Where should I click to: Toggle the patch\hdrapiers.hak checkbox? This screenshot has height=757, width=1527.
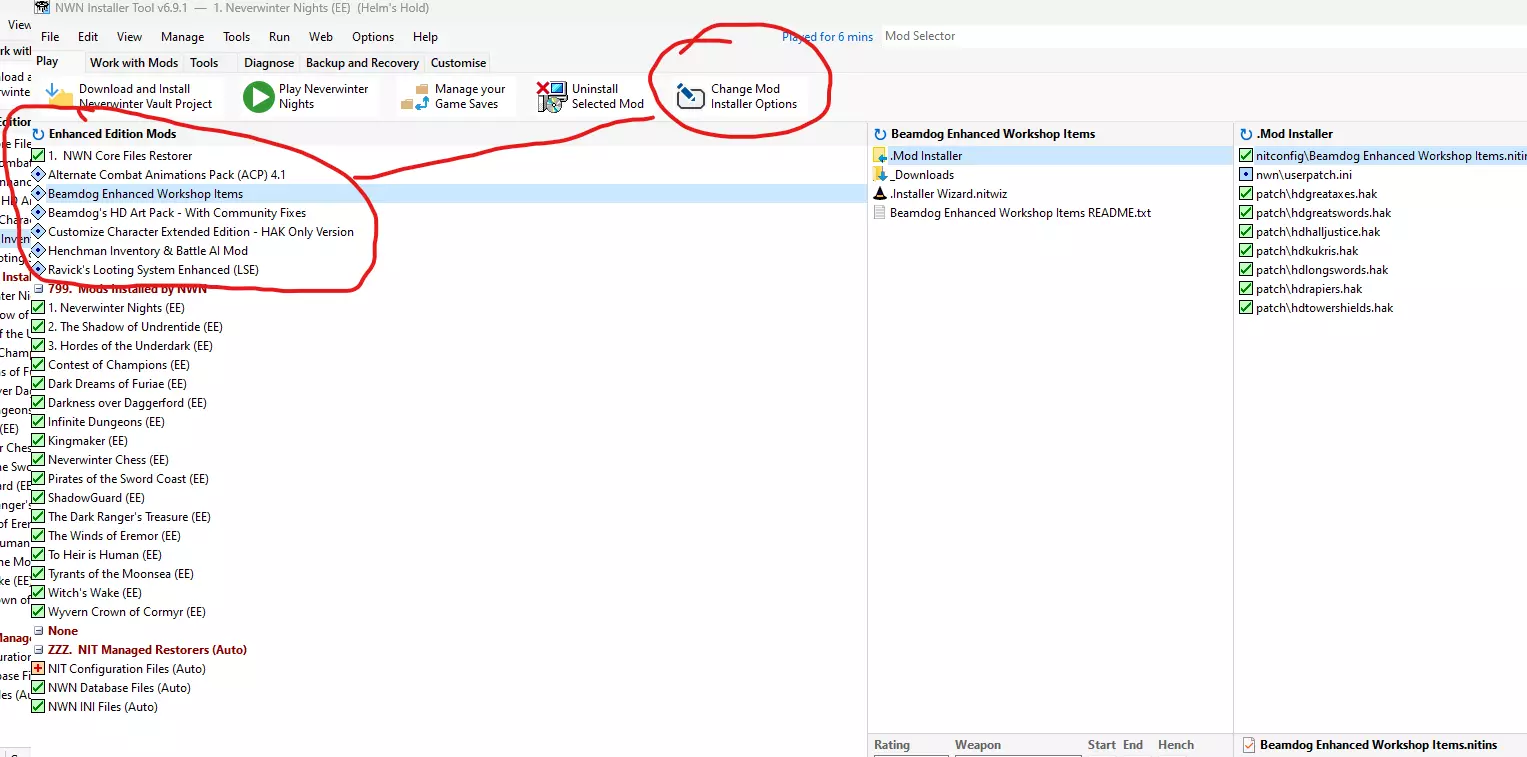[1246, 289]
